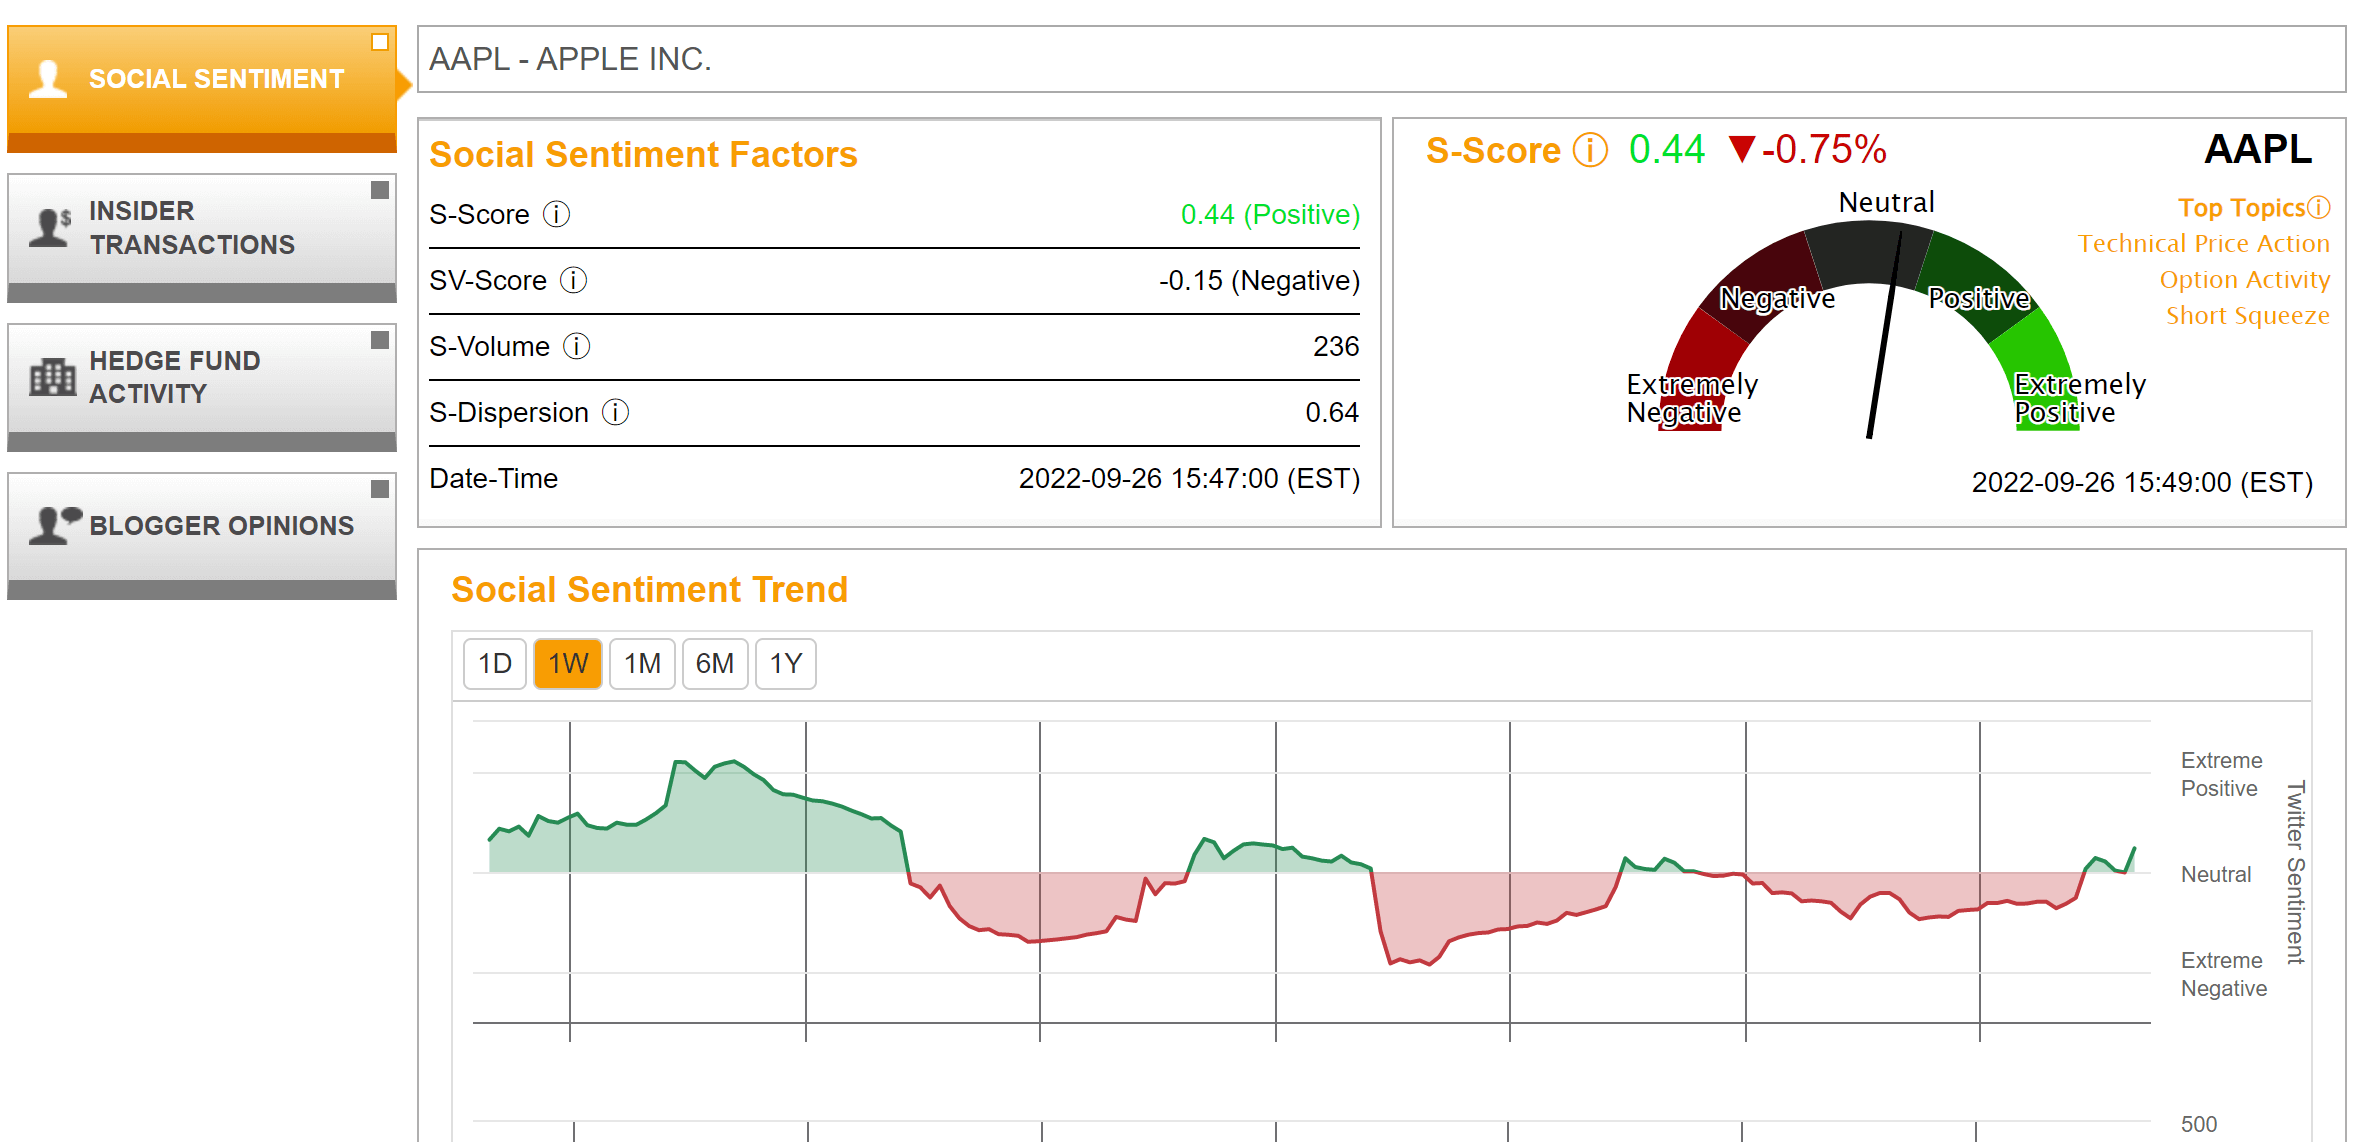Click the red down-triangle change indicator
Image resolution: width=2364 pixels, height=1142 pixels.
(1742, 149)
